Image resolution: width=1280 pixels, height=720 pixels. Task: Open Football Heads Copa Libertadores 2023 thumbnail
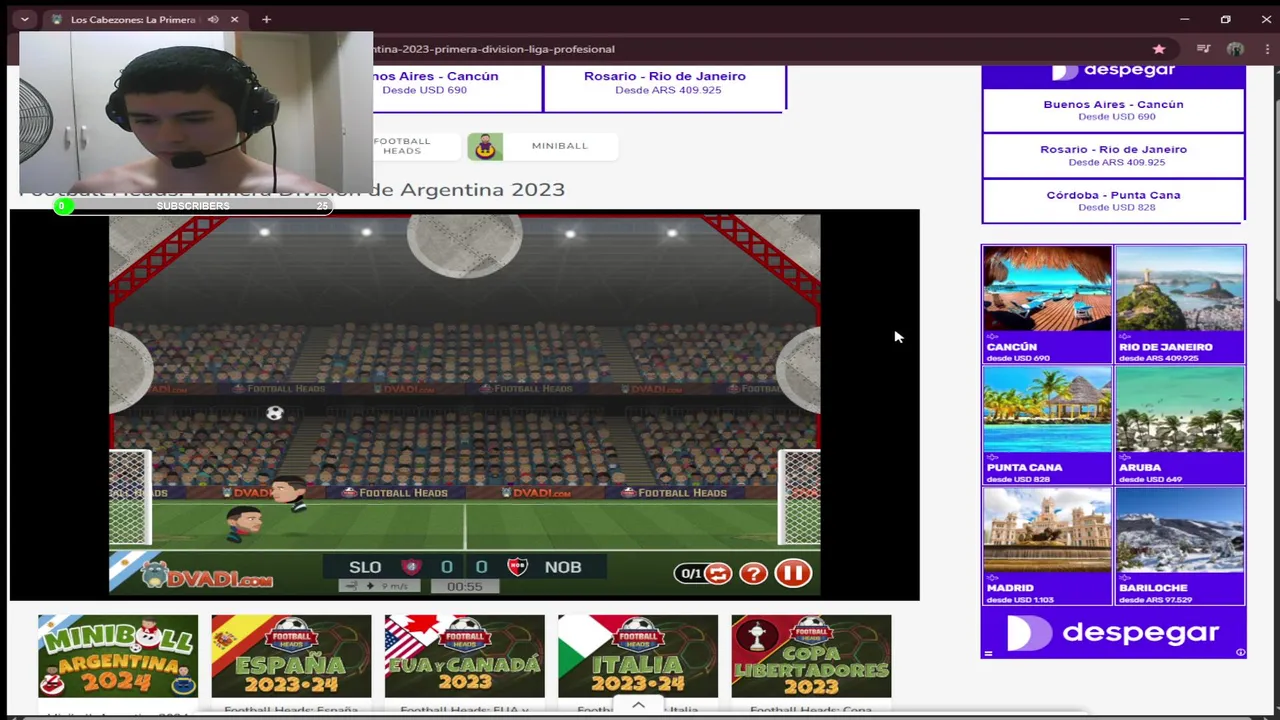(x=811, y=656)
